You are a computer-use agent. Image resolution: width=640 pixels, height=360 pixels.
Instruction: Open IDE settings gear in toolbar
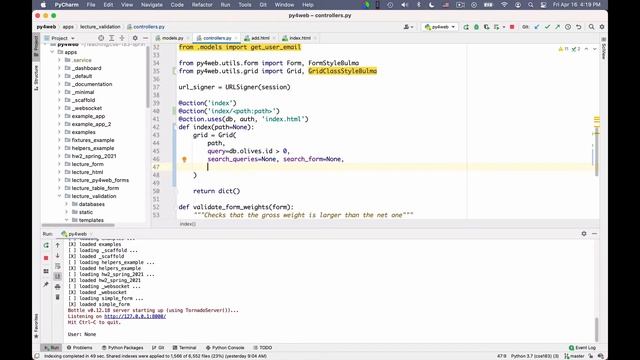pos(602,27)
